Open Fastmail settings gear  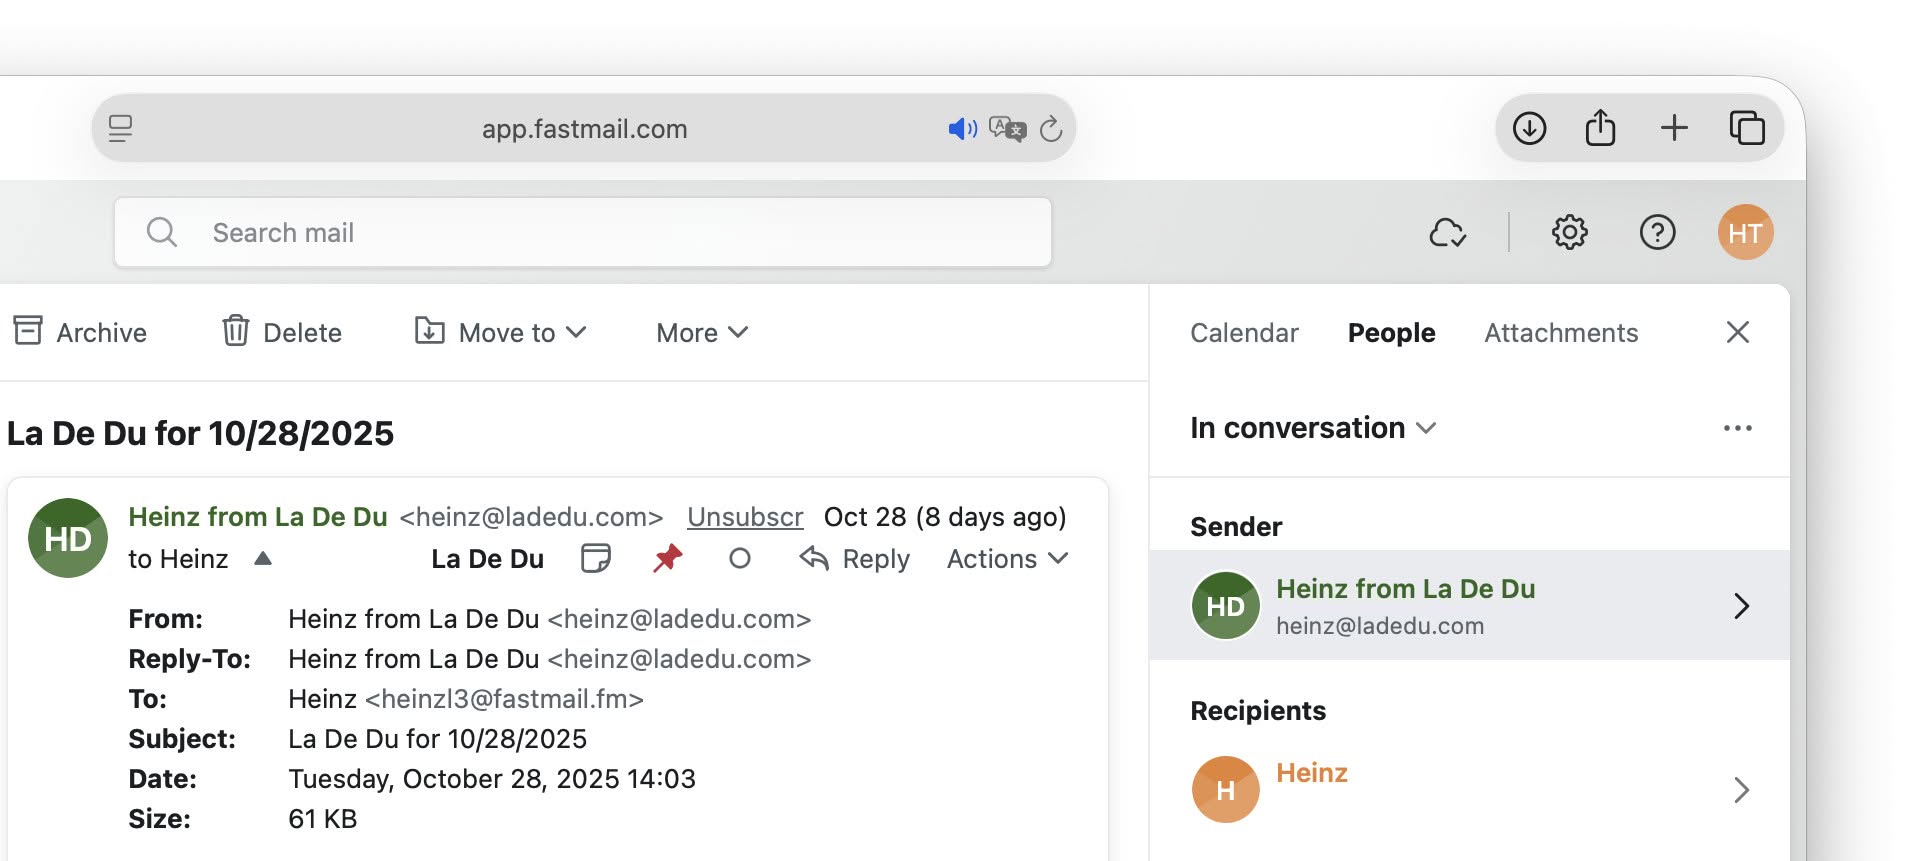[x=1569, y=232]
